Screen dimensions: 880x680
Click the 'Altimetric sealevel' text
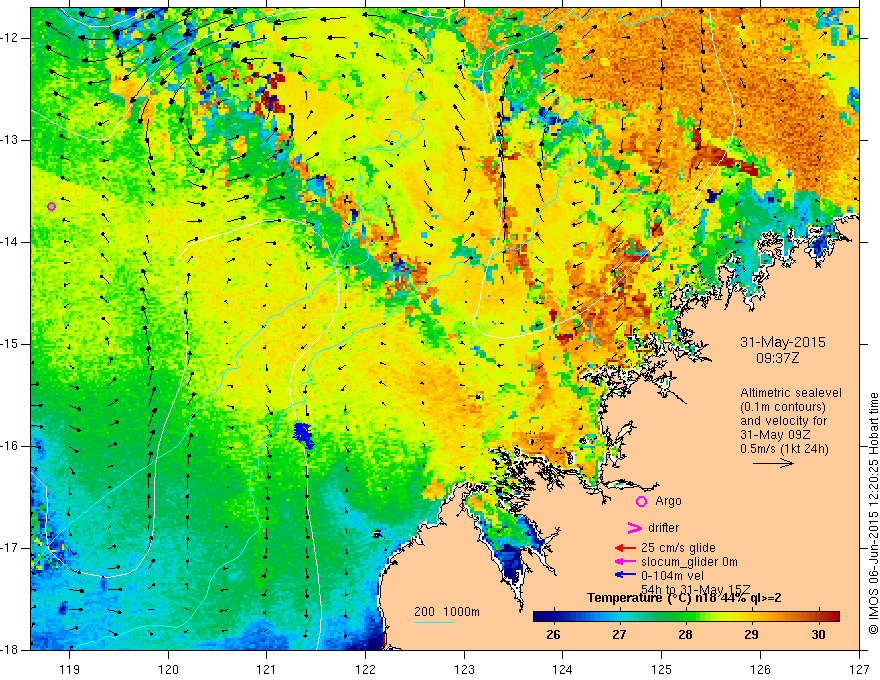791,393
